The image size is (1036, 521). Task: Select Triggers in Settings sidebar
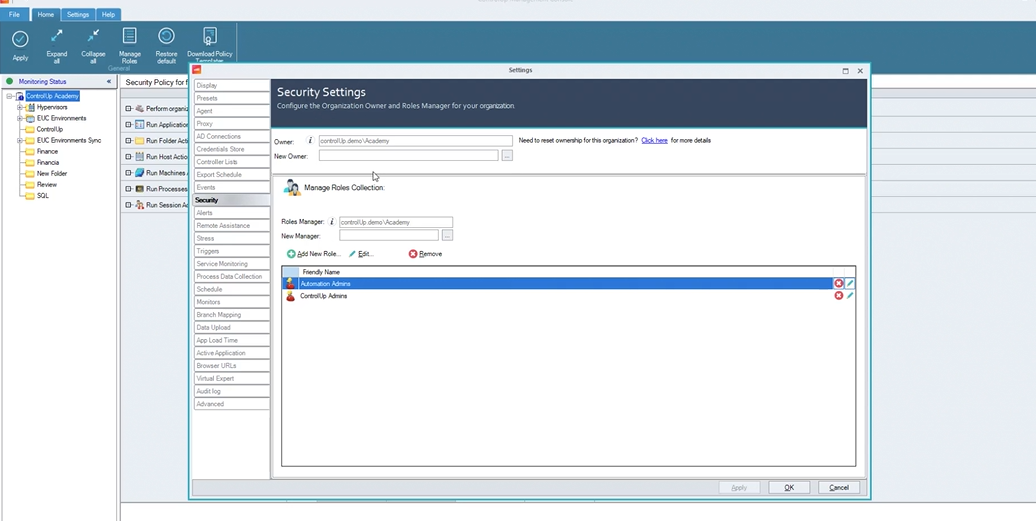click(232, 251)
